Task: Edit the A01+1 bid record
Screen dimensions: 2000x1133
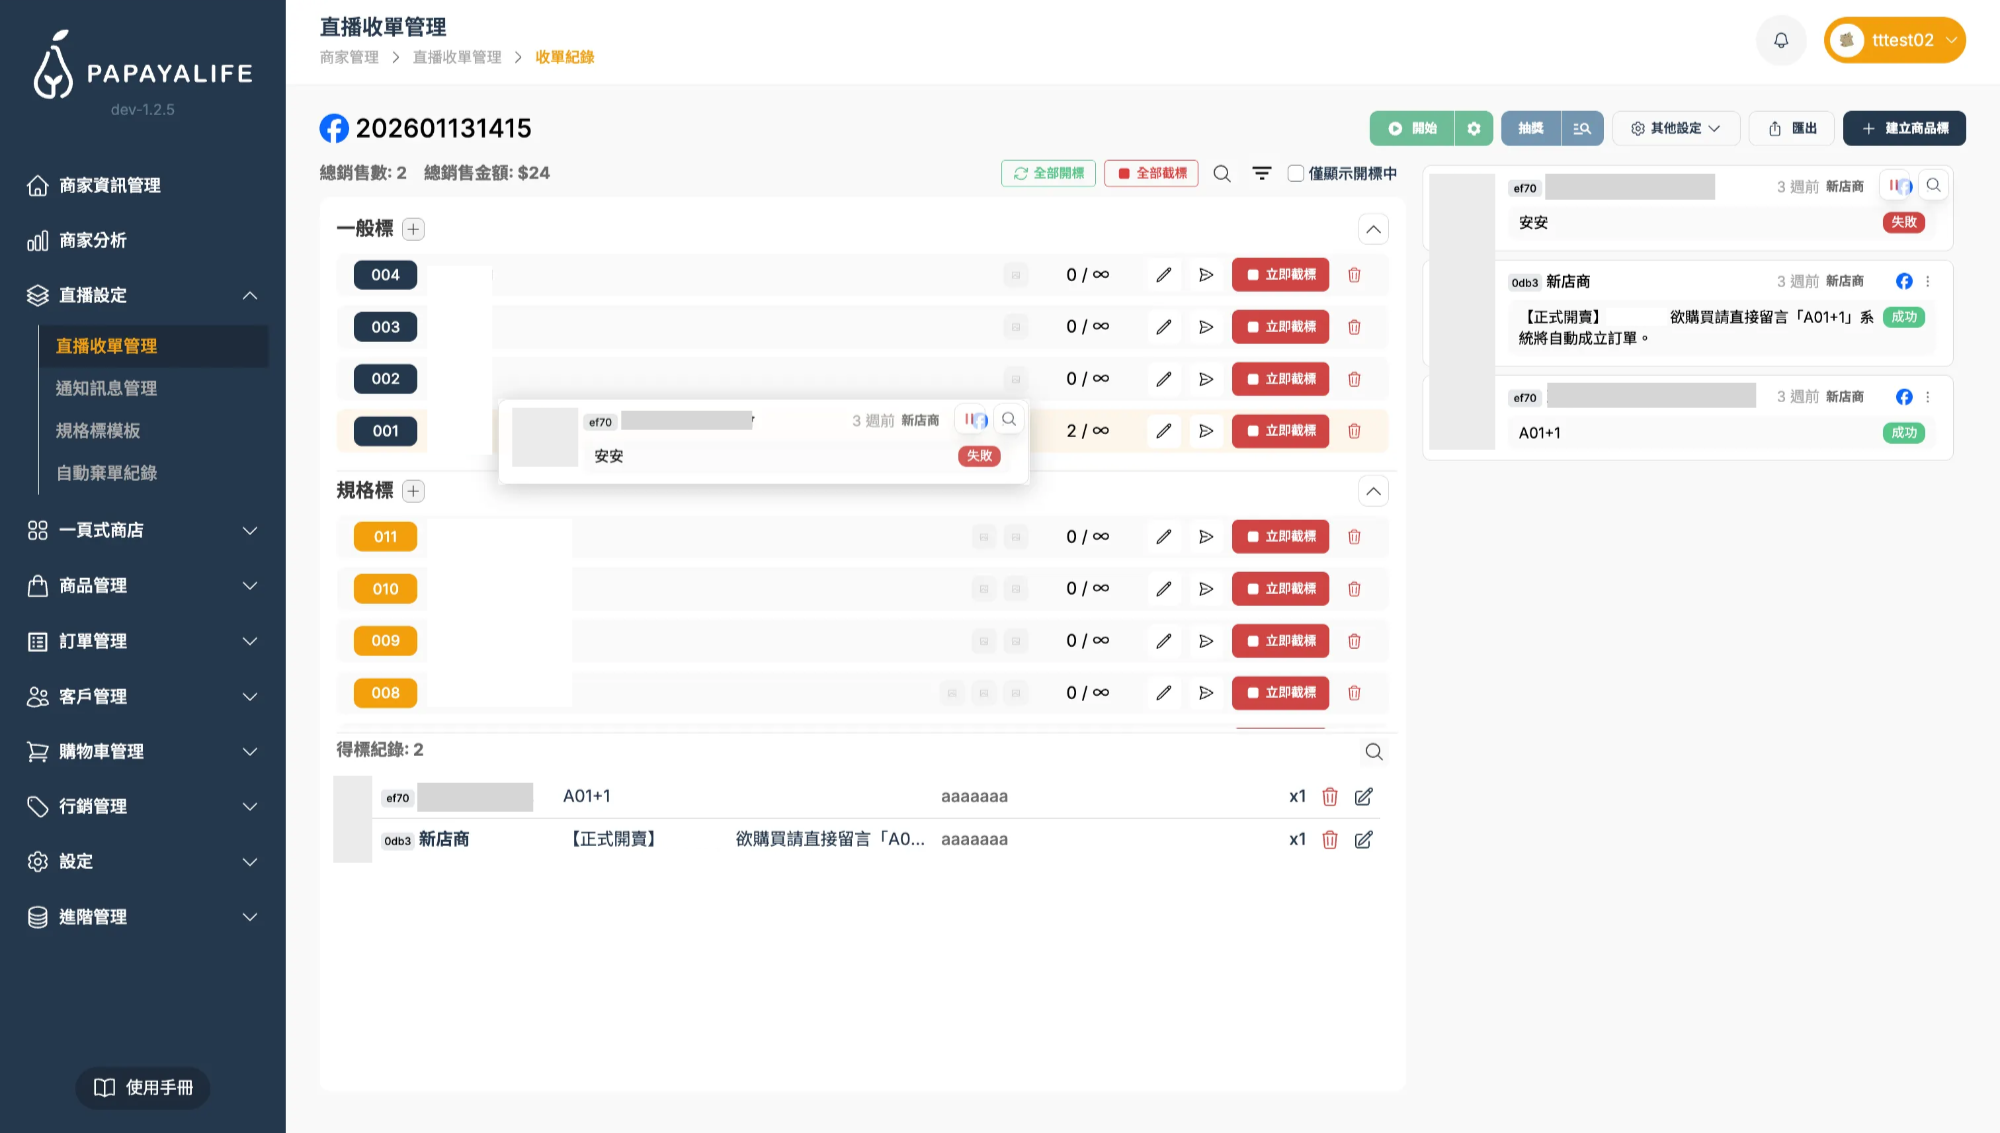Action: [1363, 797]
